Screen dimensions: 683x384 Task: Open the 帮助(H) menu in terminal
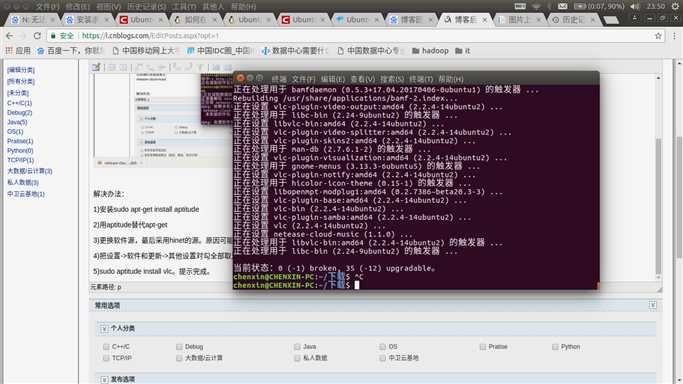tap(451, 79)
